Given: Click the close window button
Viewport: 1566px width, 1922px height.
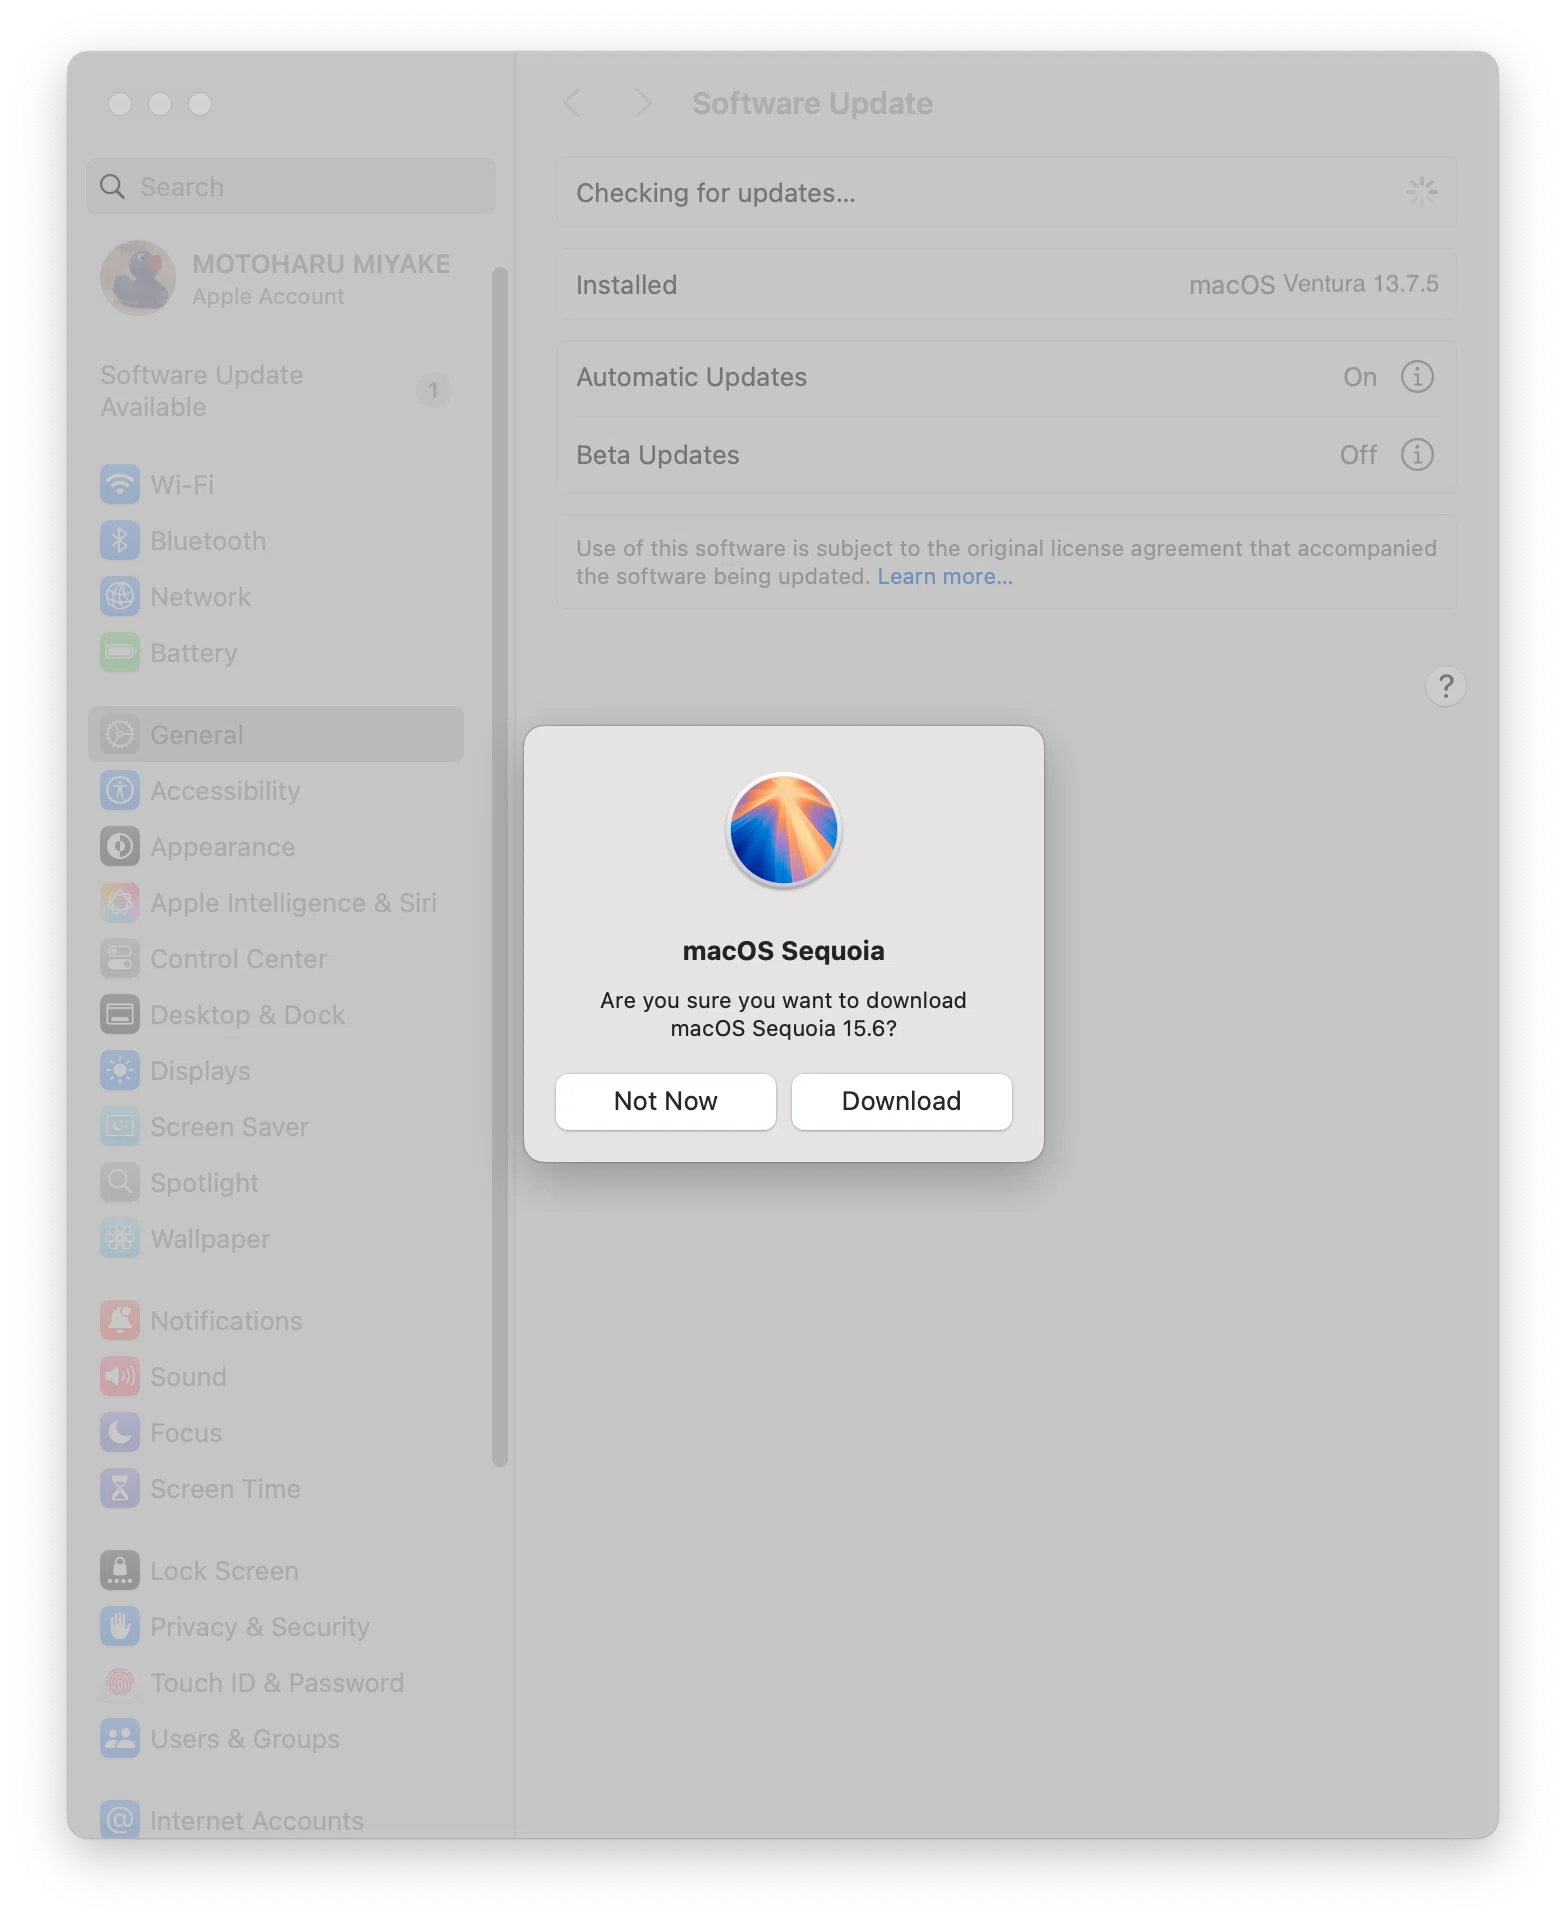Looking at the screenshot, I should pos(120,104).
